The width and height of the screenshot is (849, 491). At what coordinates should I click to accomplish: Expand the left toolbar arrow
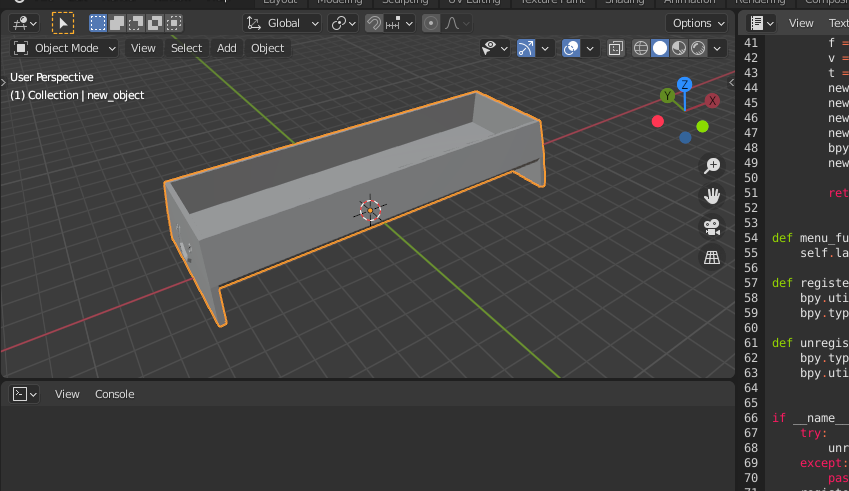(3, 82)
